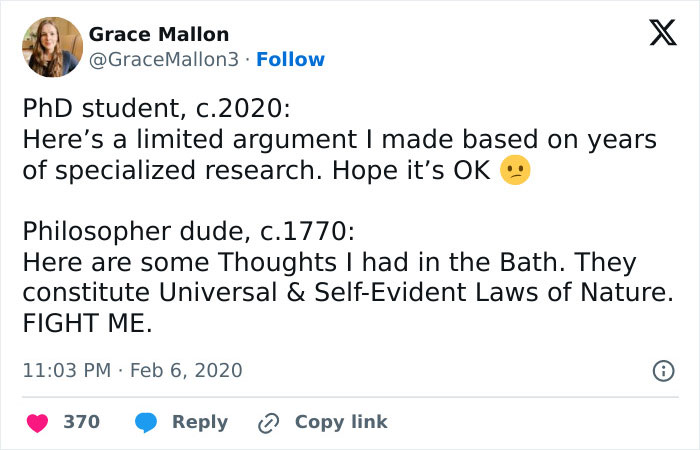Click the line "Philosopher dude, c.1770:"

point(187,231)
